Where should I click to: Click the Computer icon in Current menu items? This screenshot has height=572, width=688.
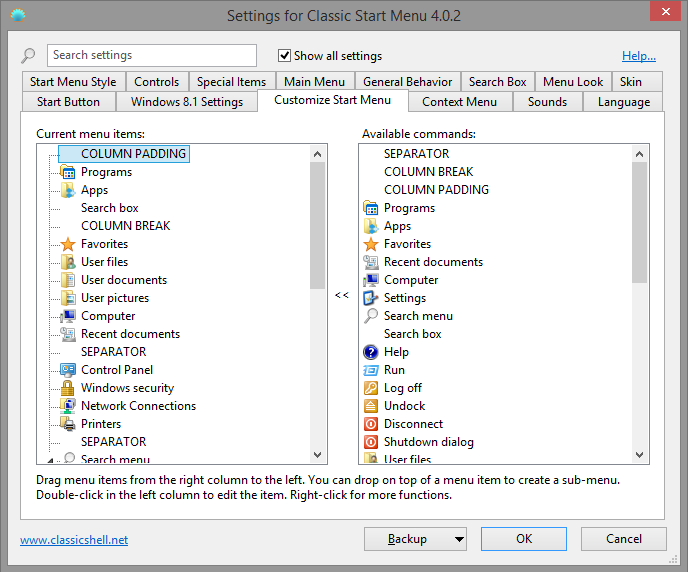(68, 316)
